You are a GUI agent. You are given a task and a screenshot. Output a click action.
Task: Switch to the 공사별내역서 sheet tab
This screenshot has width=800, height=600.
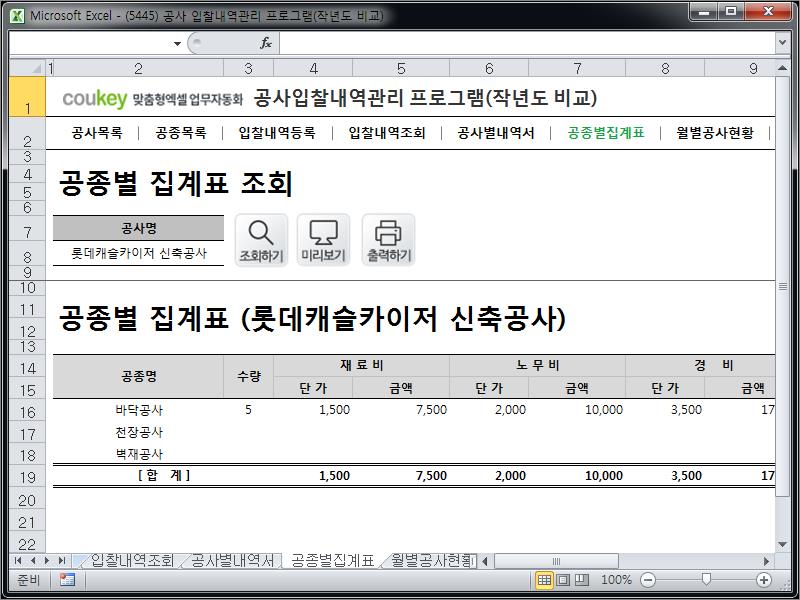[x=233, y=561]
